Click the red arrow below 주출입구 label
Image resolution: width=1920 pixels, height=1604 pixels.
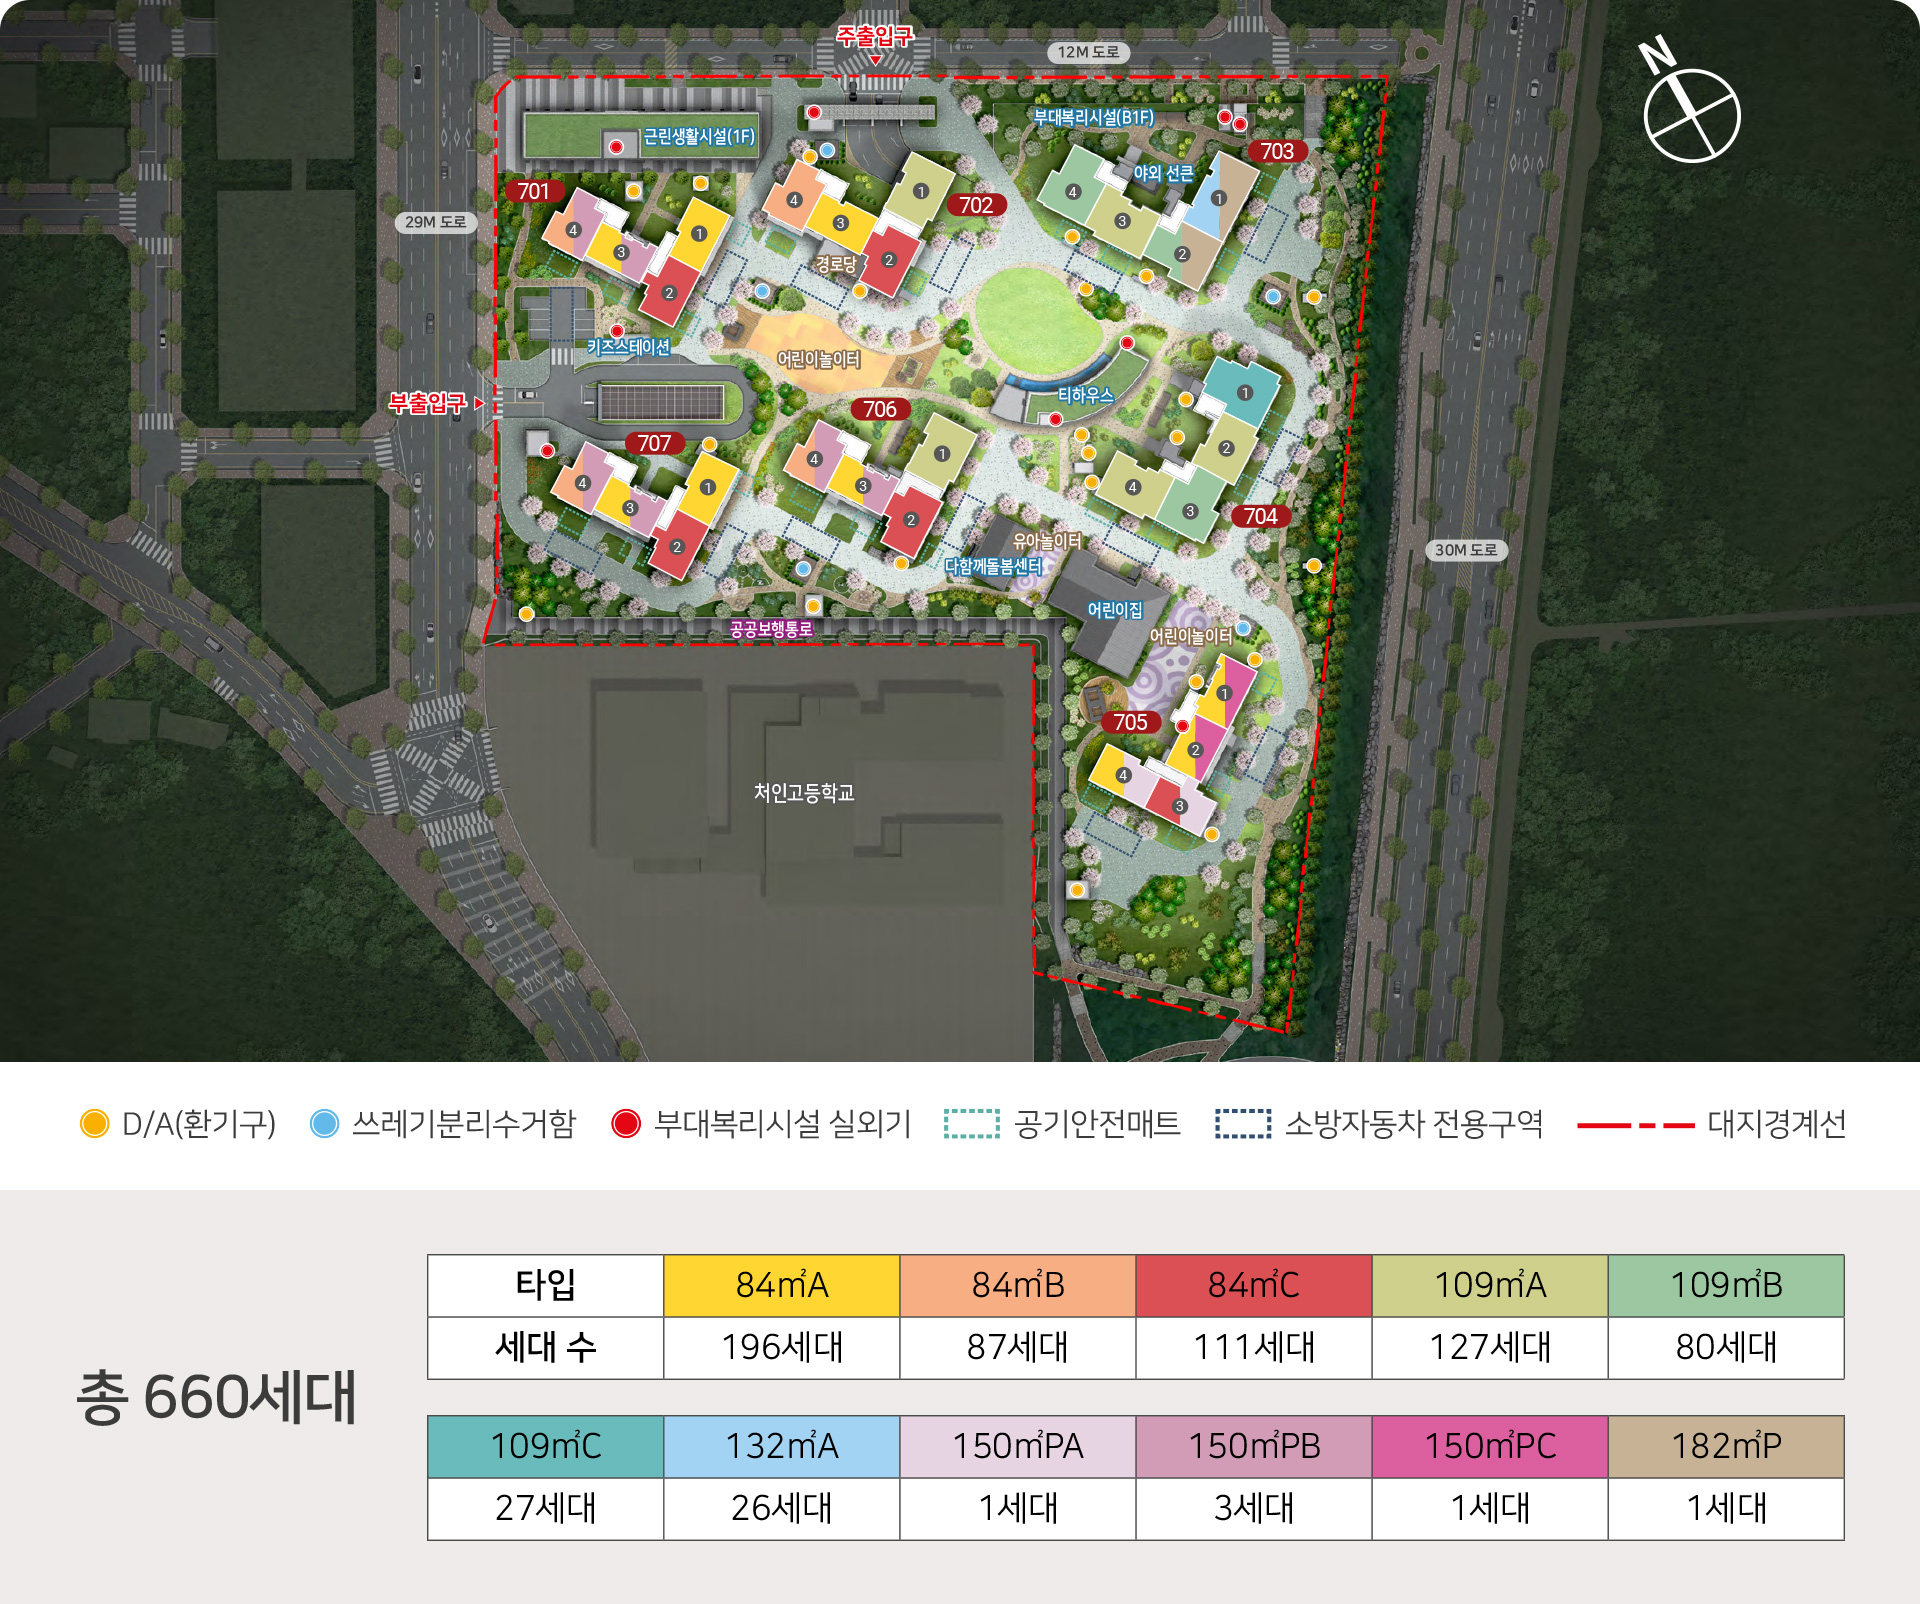click(875, 61)
